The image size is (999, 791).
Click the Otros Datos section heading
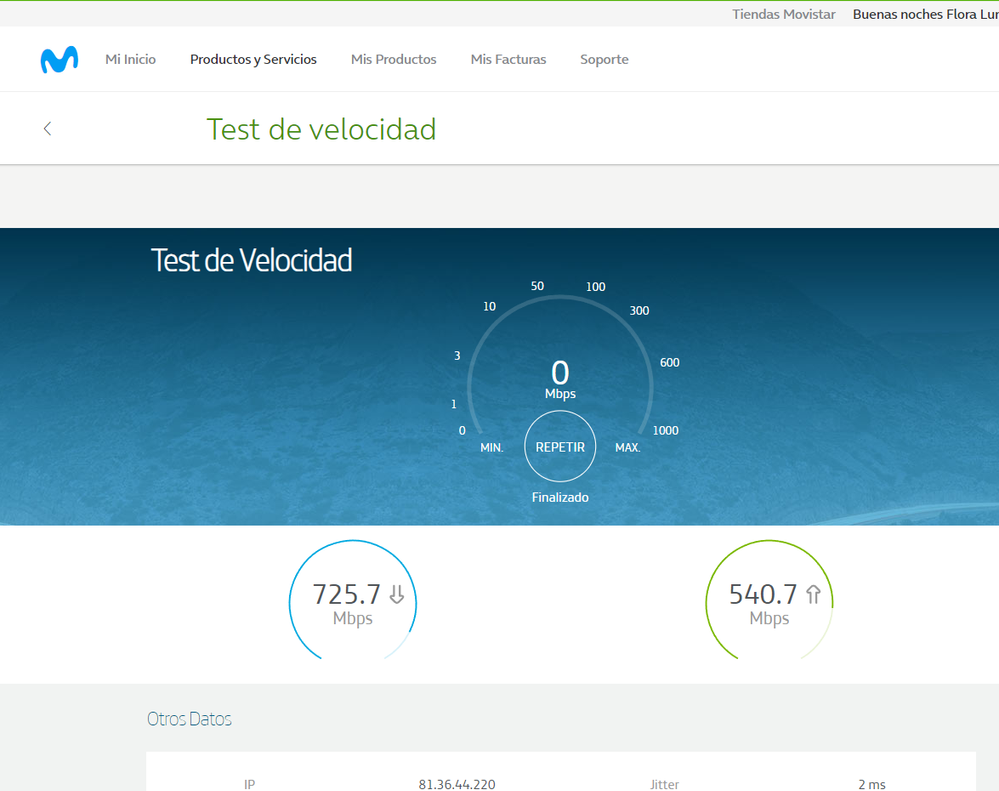click(189, 719)
